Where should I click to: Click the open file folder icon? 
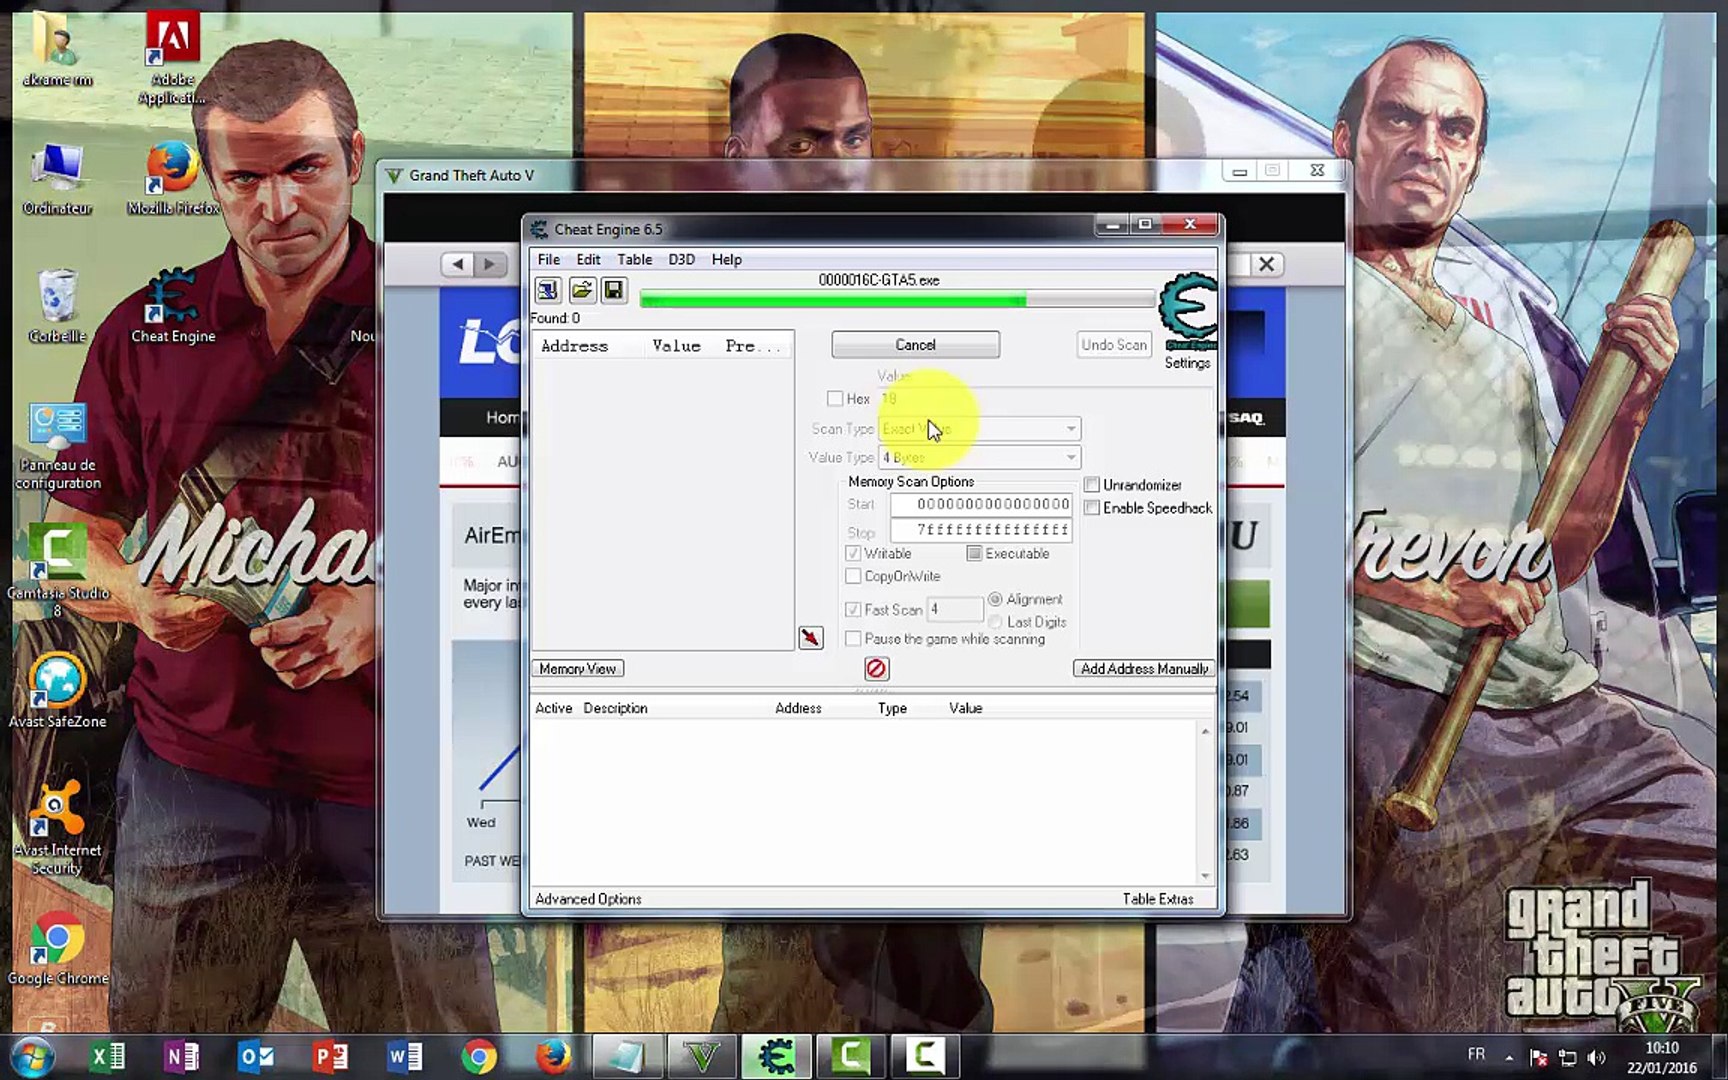581,291
